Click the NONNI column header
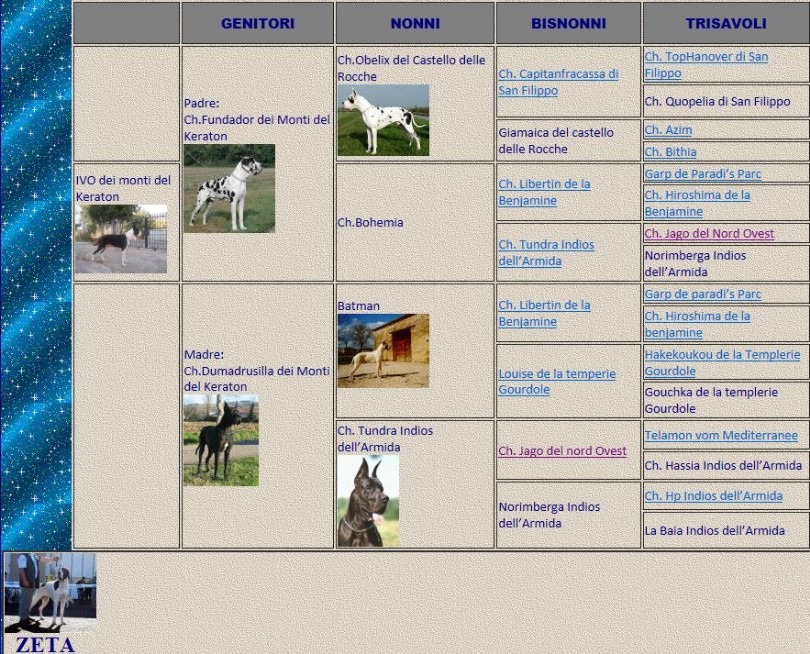Viewport: 810px width, 654px height. pos(415,23)
